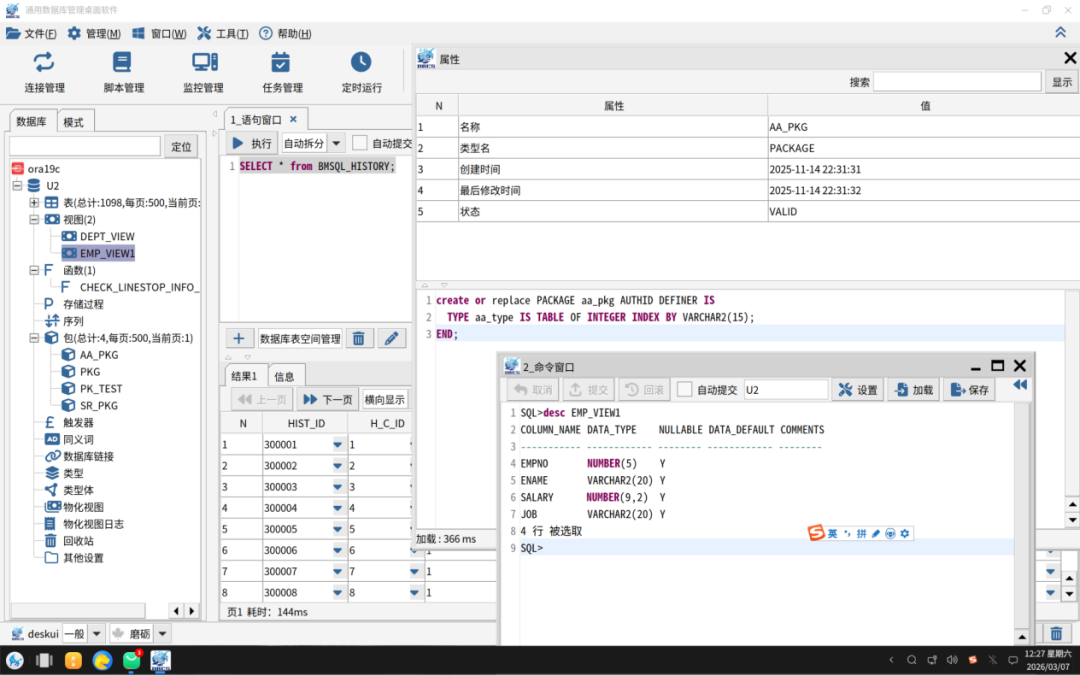Viewport: 1080px width, 676px height.
Task: Click the 数据库表空间管理 button
Action: pos(300,338)
